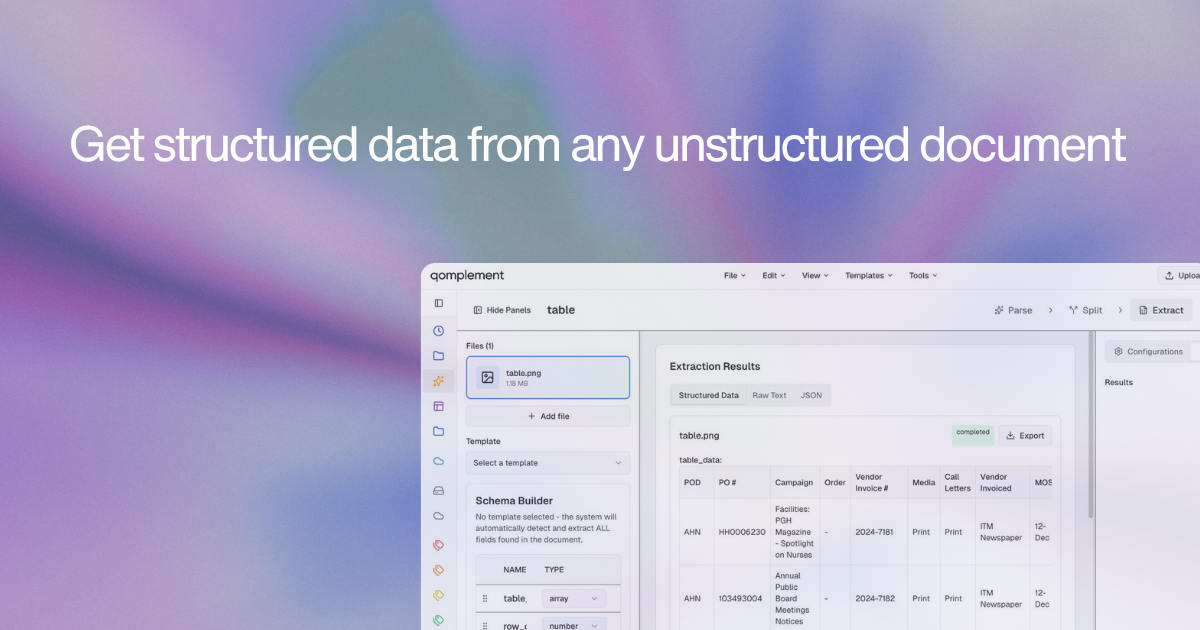Switch to the Raw Text tab
The image size is (1200, 630).
tap(769, 395)
